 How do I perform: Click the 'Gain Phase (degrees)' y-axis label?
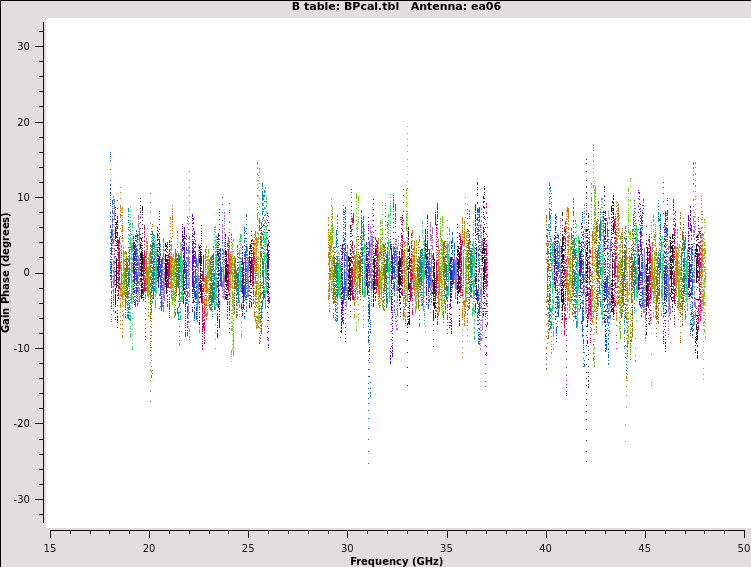(6, 272)
